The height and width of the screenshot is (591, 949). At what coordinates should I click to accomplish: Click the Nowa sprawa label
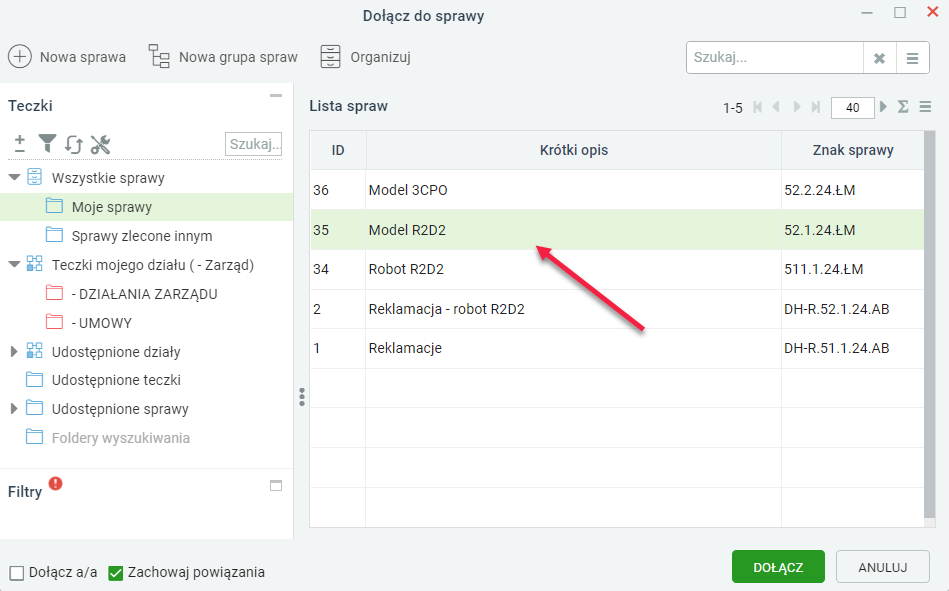click(x=83, y=58)
